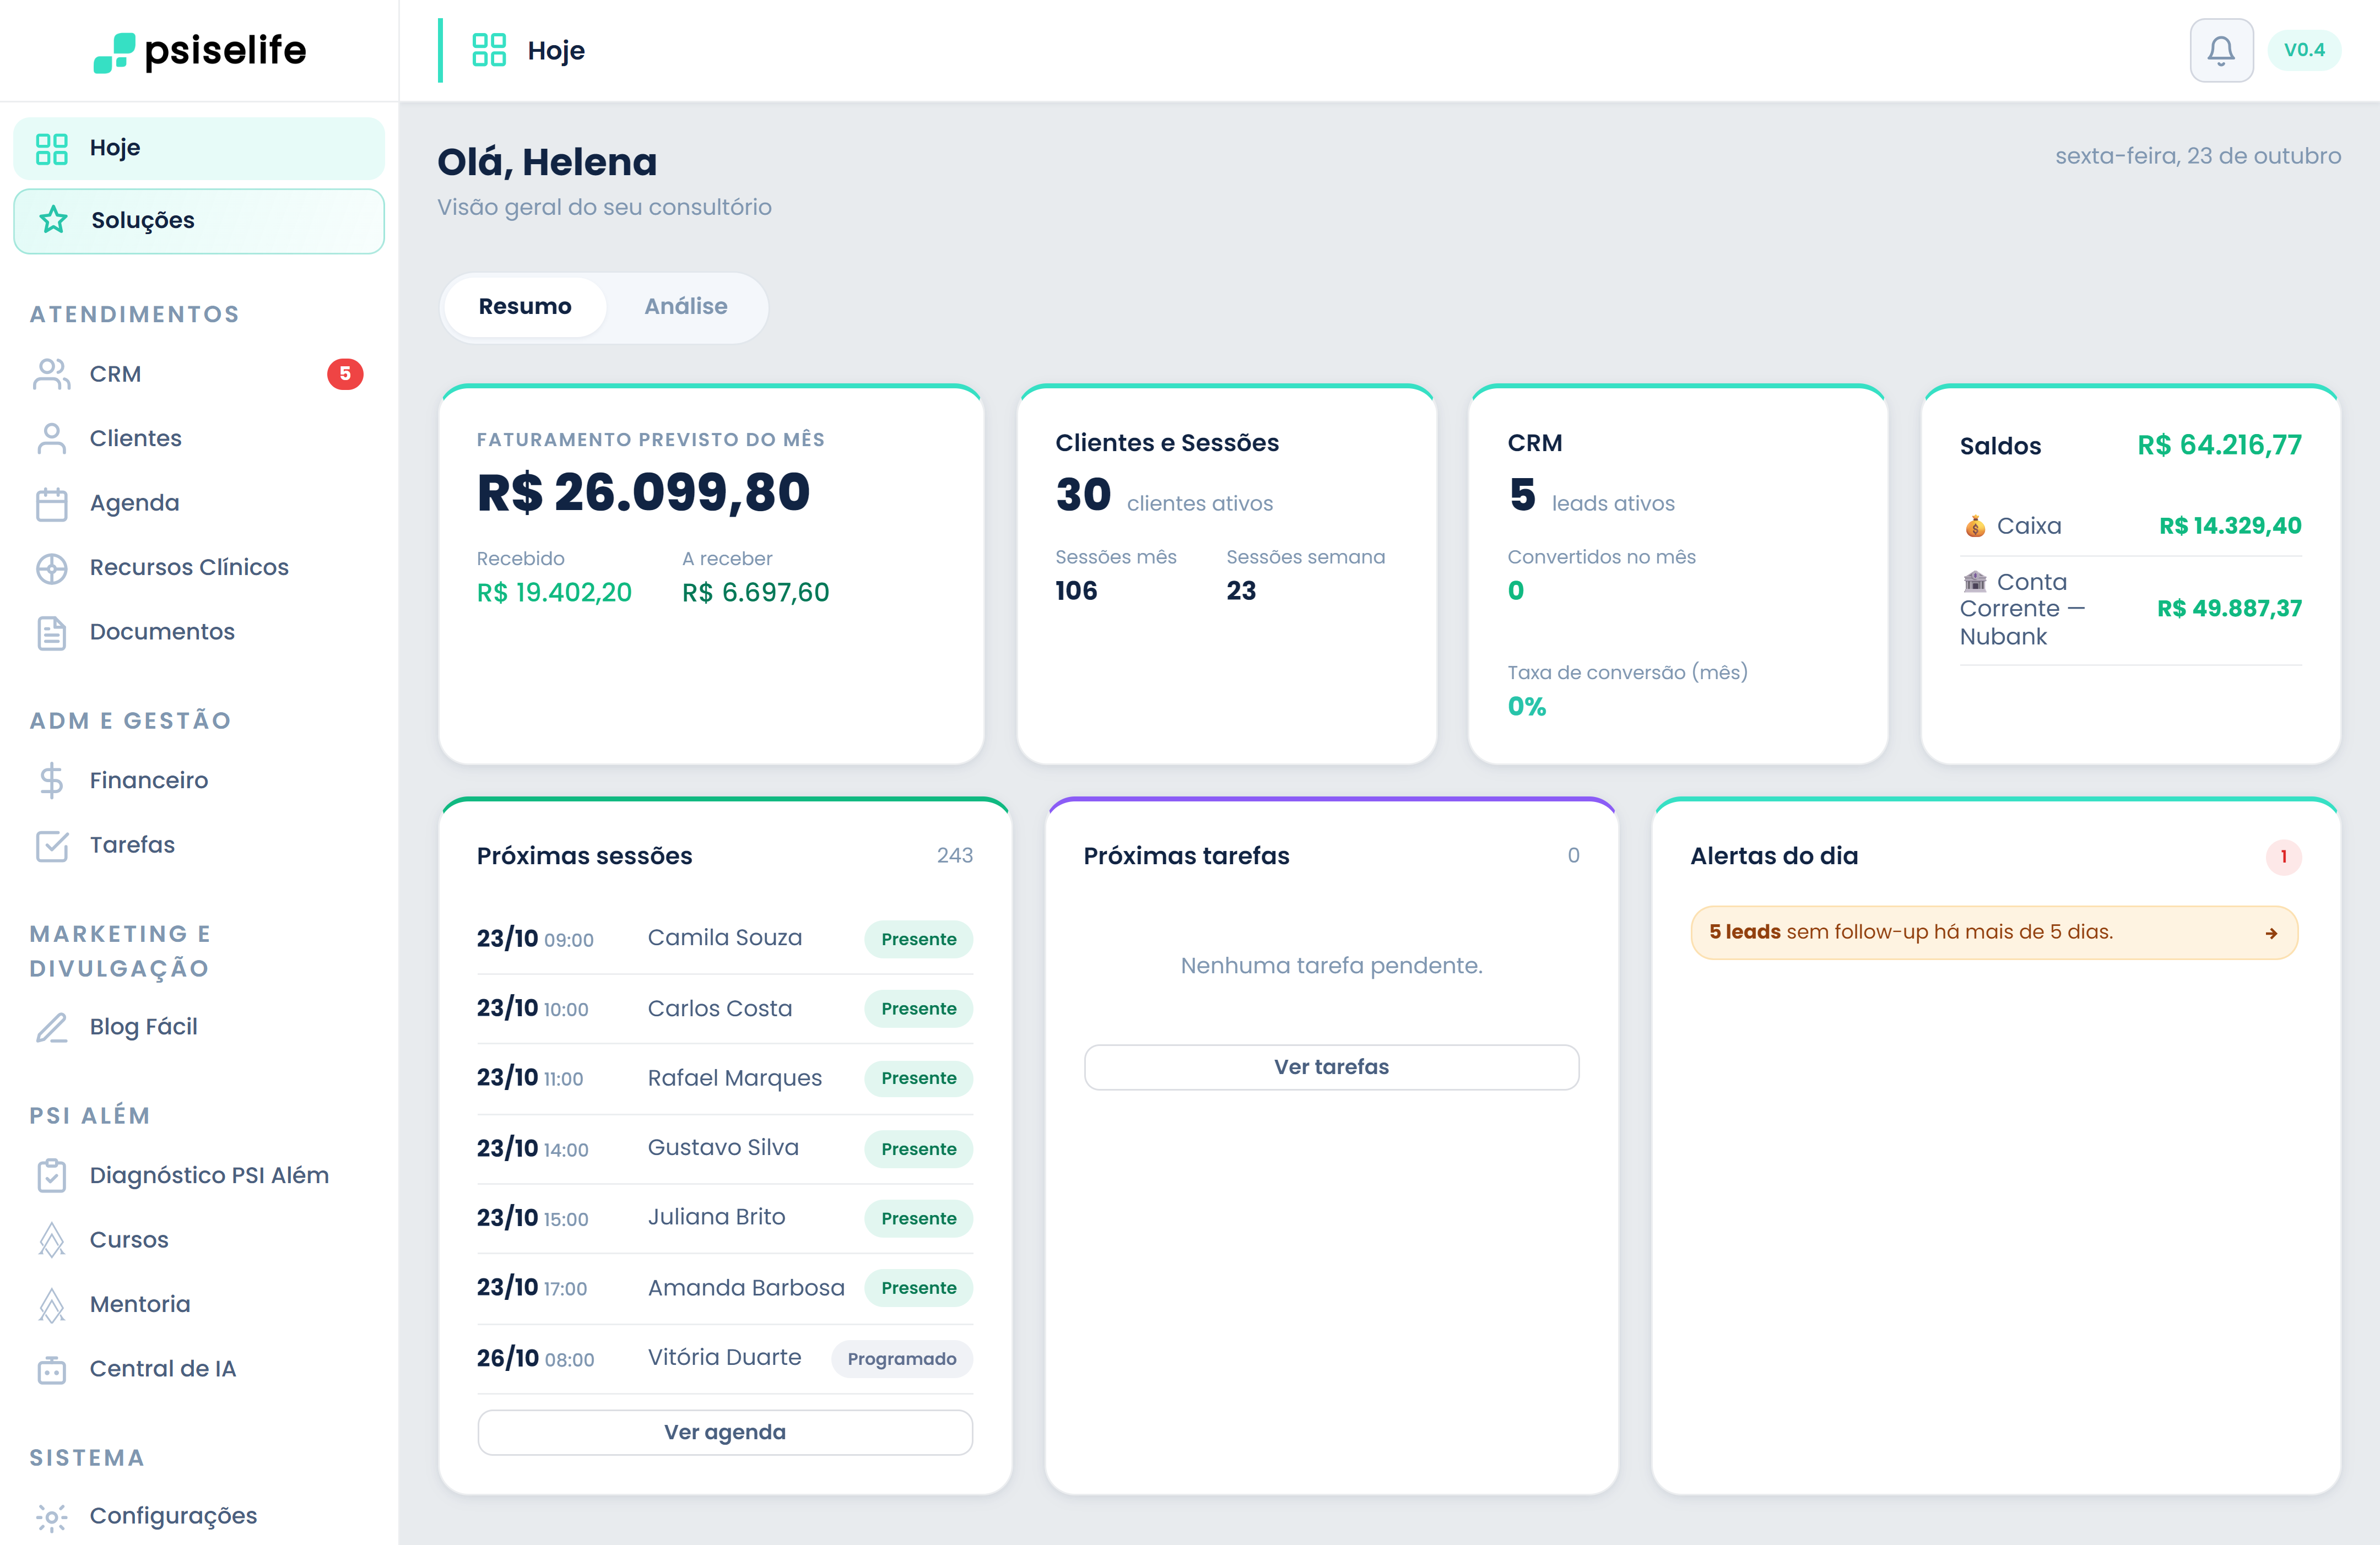2380x1545 pixels.
Task: Open the Configurações gear icon
Action: 51,1516
